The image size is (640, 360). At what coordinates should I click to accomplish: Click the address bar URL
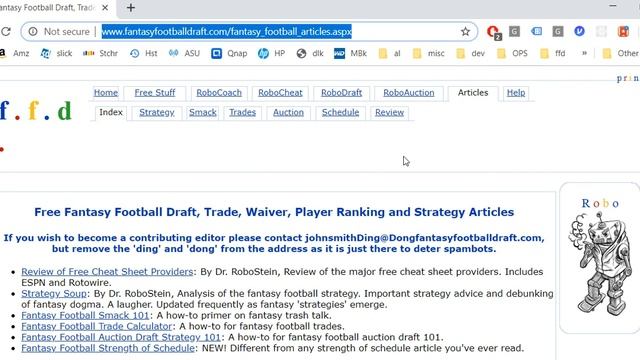click(227, 31)
